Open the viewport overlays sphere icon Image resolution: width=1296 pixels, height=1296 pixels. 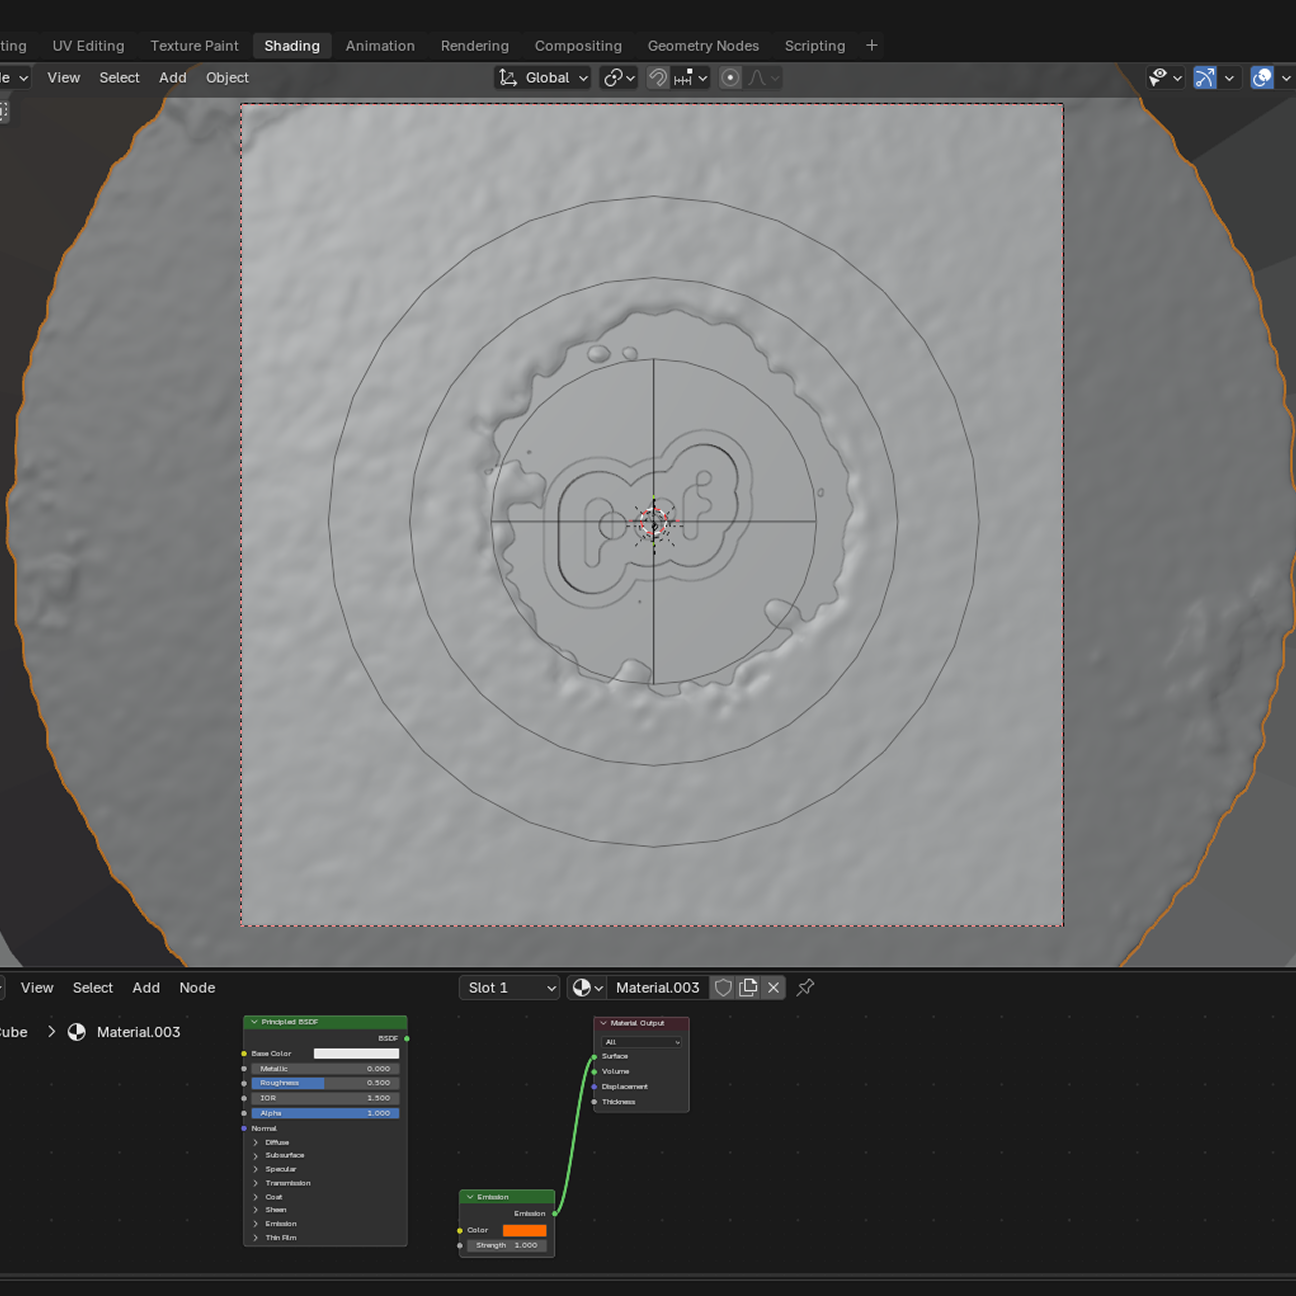coord(1262,77)
